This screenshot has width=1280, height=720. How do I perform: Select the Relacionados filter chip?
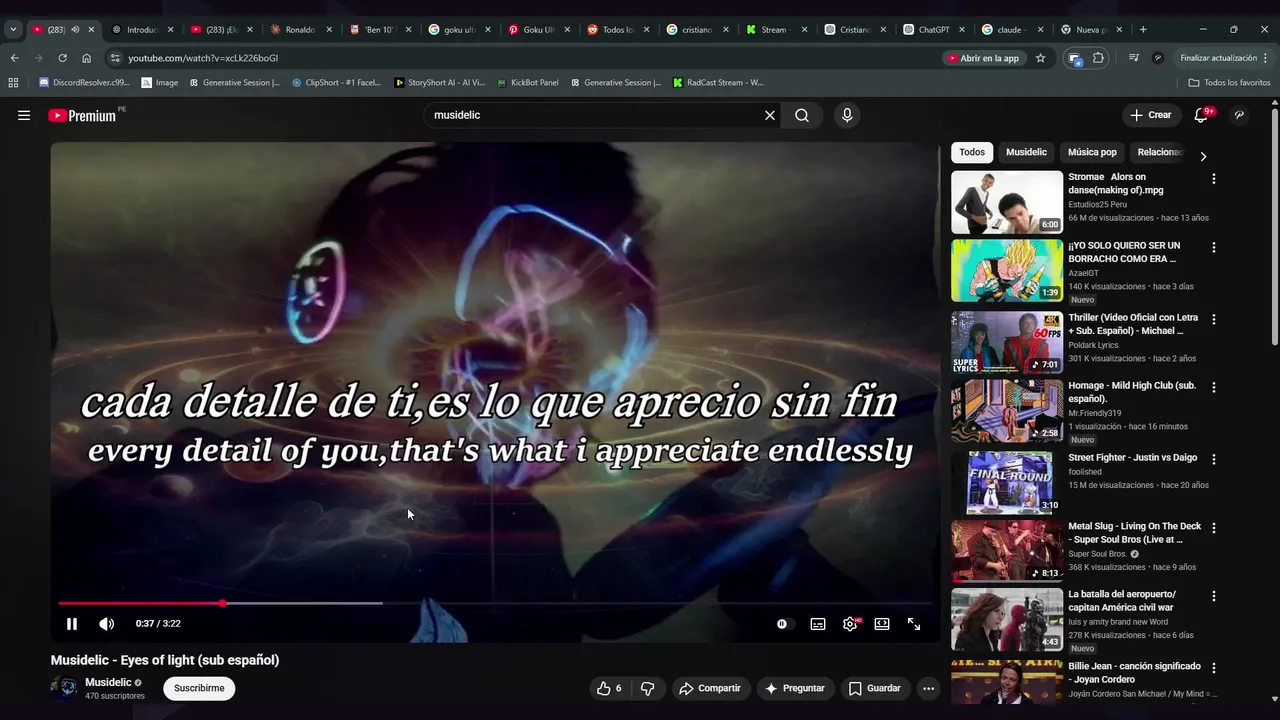click(x=1160, y=152)
